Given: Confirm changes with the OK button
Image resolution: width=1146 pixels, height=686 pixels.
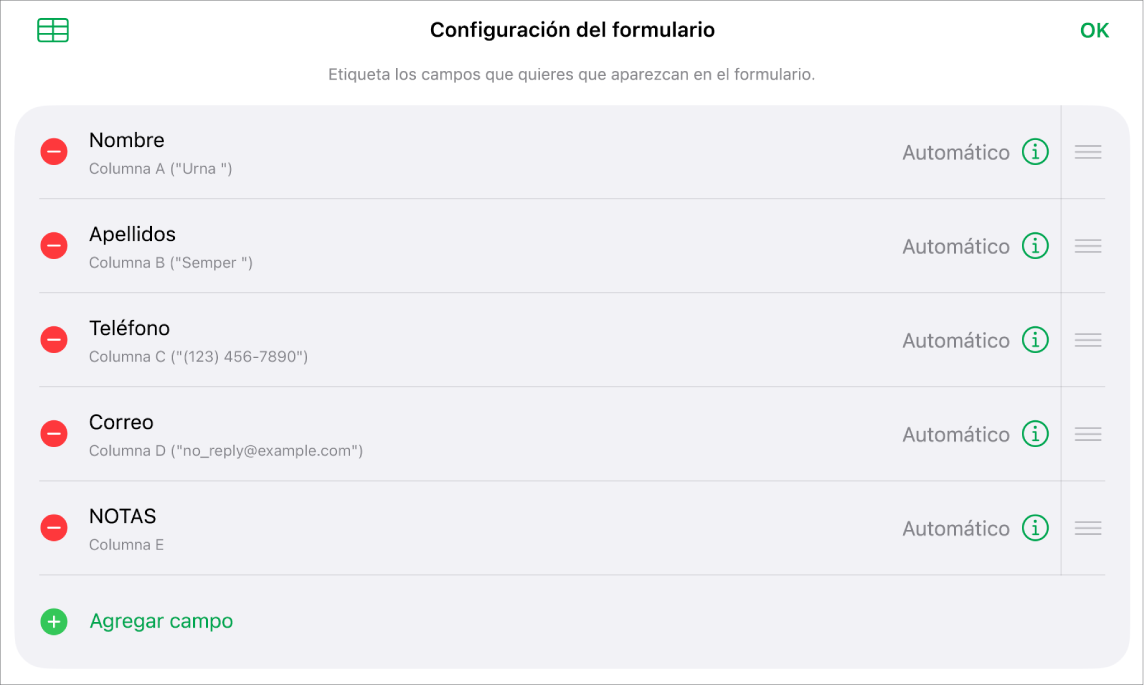Looking at the screenshot, I should point(1094,29).
